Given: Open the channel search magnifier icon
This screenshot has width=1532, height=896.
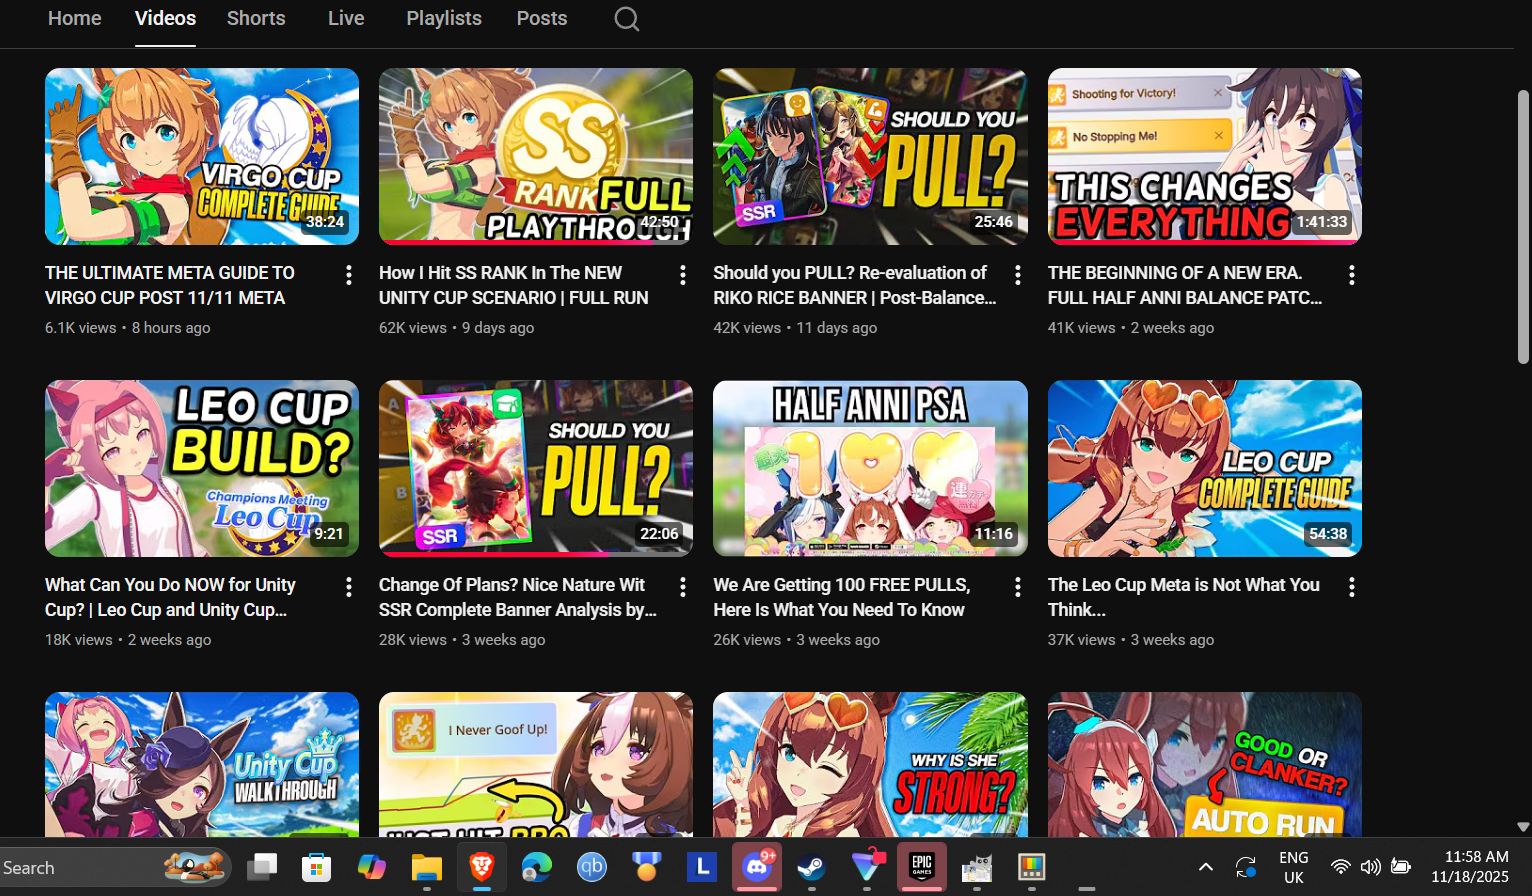Looking at the screenshot, I should click(x=627, y=19).
